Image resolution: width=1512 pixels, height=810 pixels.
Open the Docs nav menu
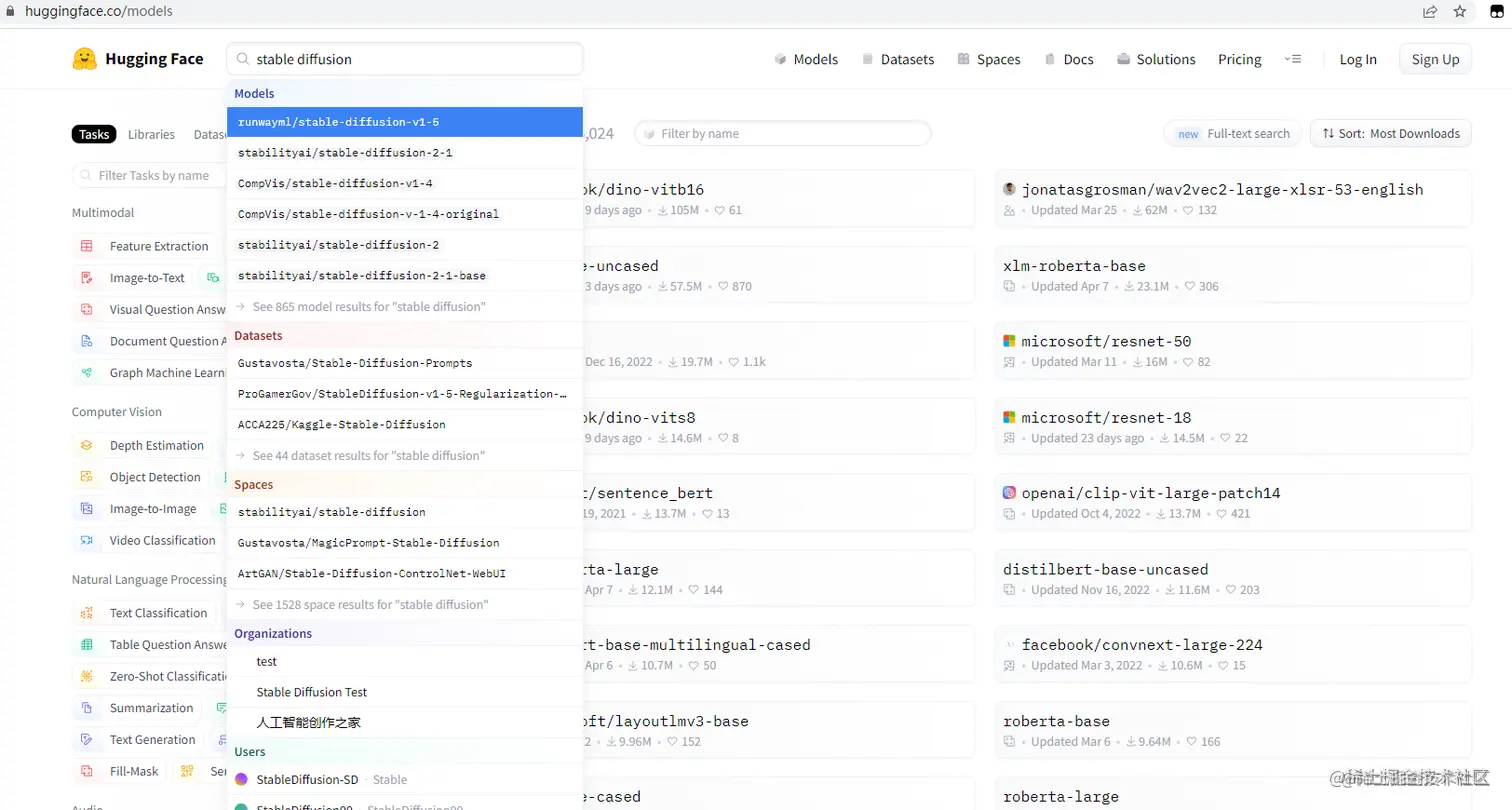click(1069, 59)
